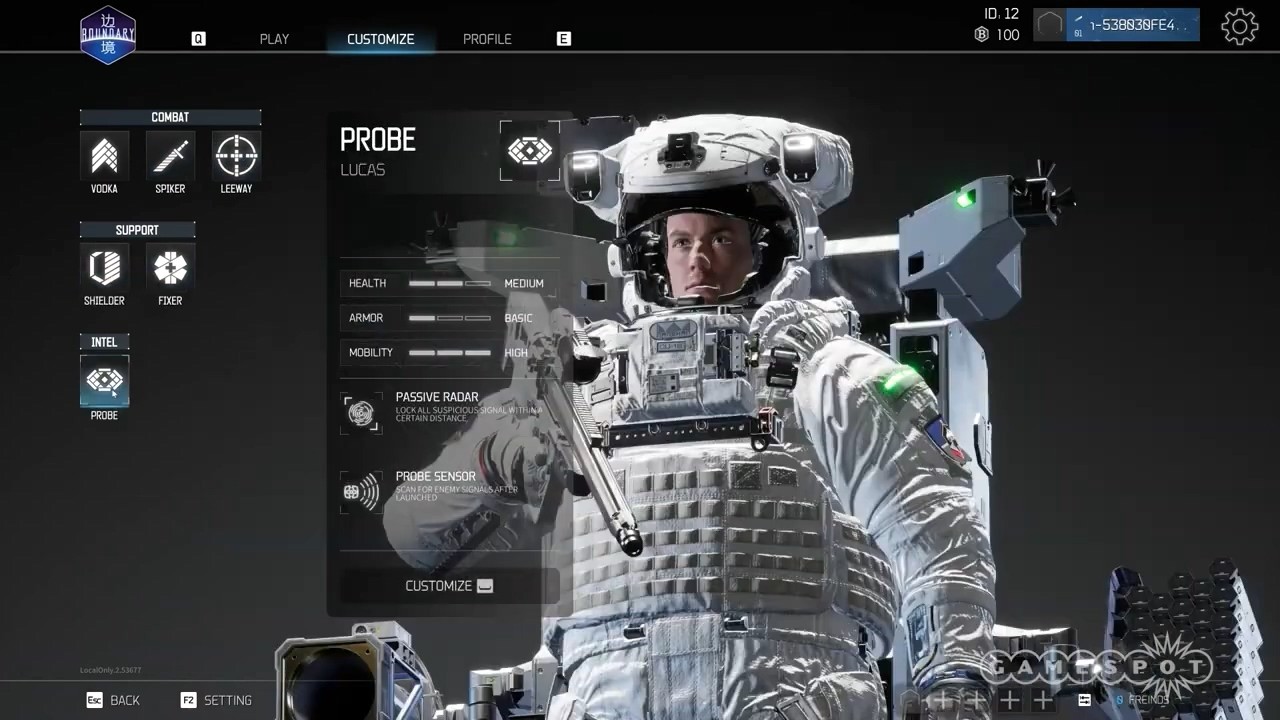Click the Combat category header
The height and width of the screenshot is (720, 1280).
click(x=170, y=117)
